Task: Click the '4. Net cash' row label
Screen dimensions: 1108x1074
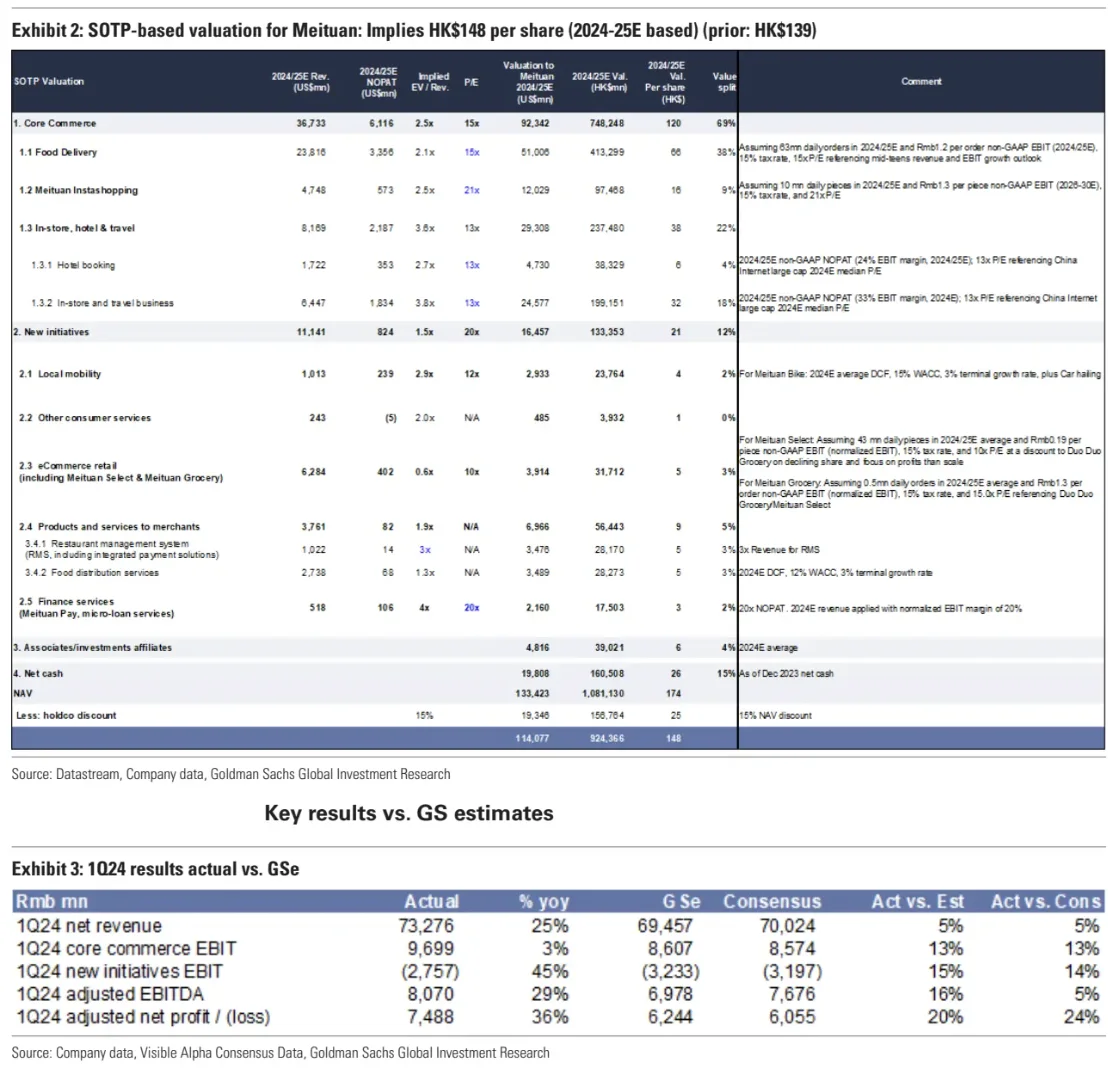Action: point(38,673)
